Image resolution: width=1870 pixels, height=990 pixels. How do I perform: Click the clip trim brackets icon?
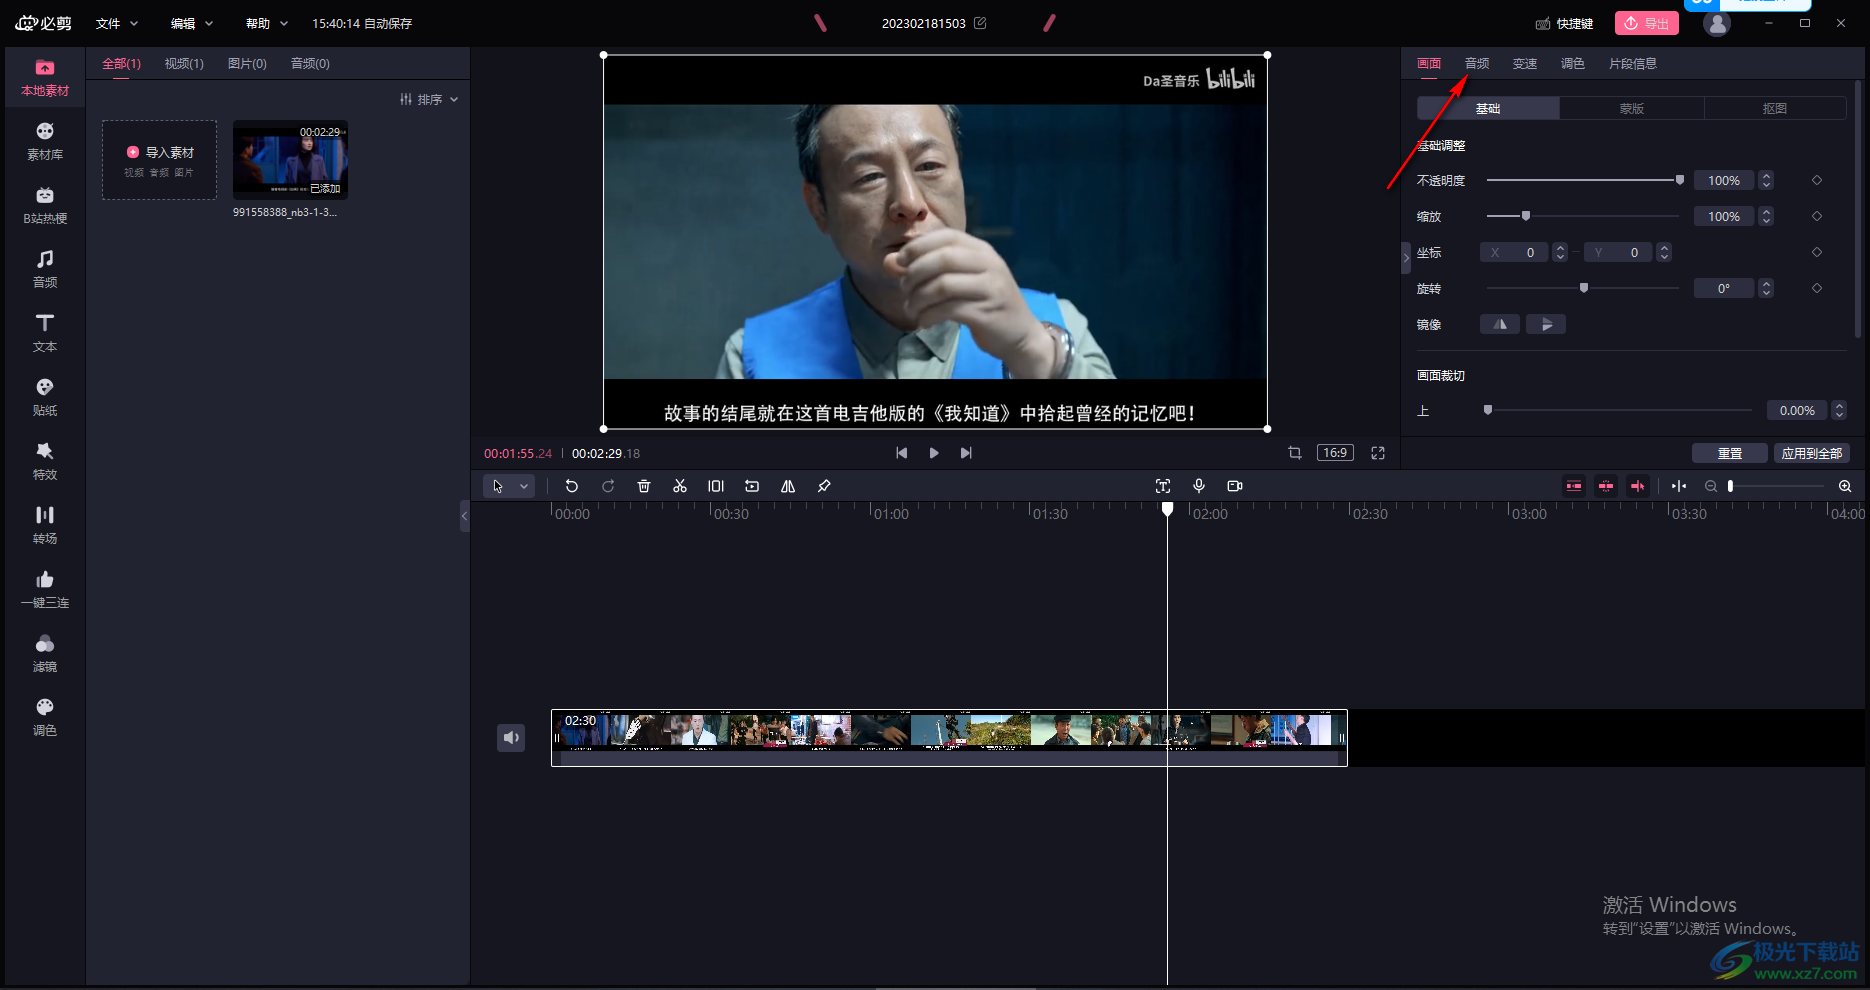(716, 486)
